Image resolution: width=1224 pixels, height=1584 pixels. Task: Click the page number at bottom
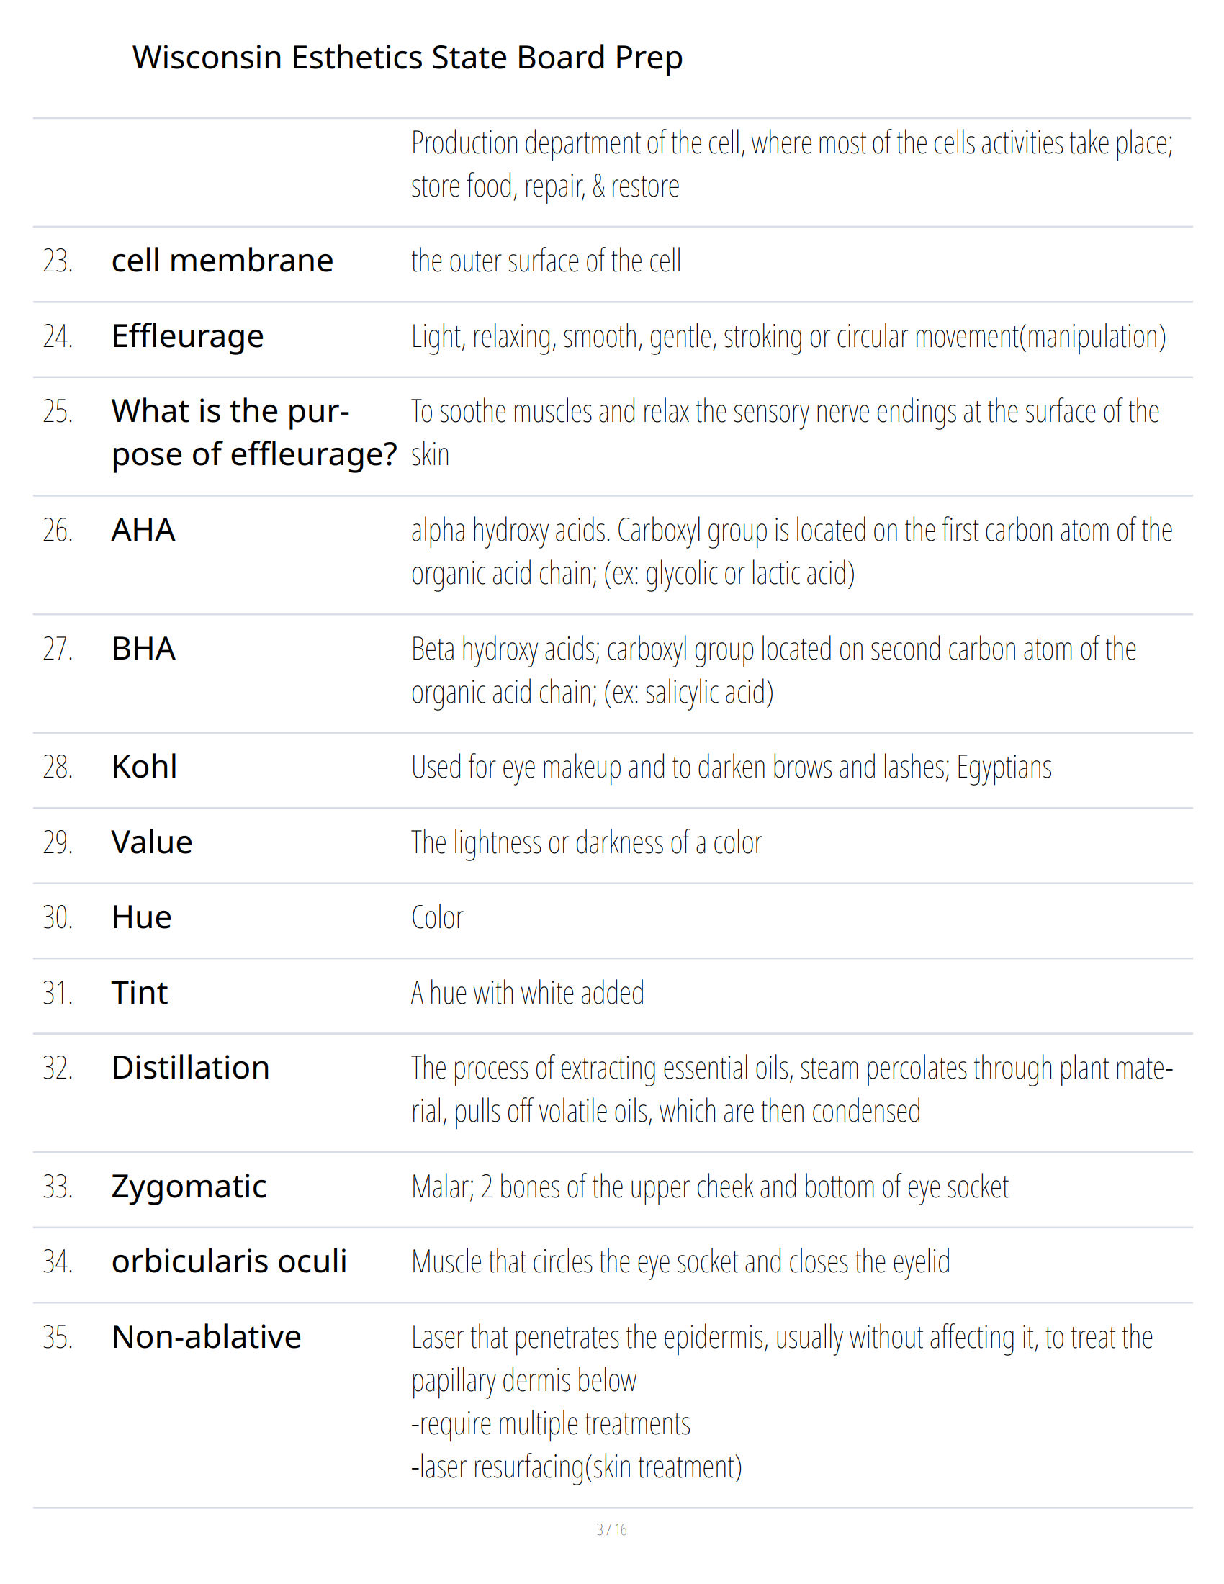pos(611,1529)
